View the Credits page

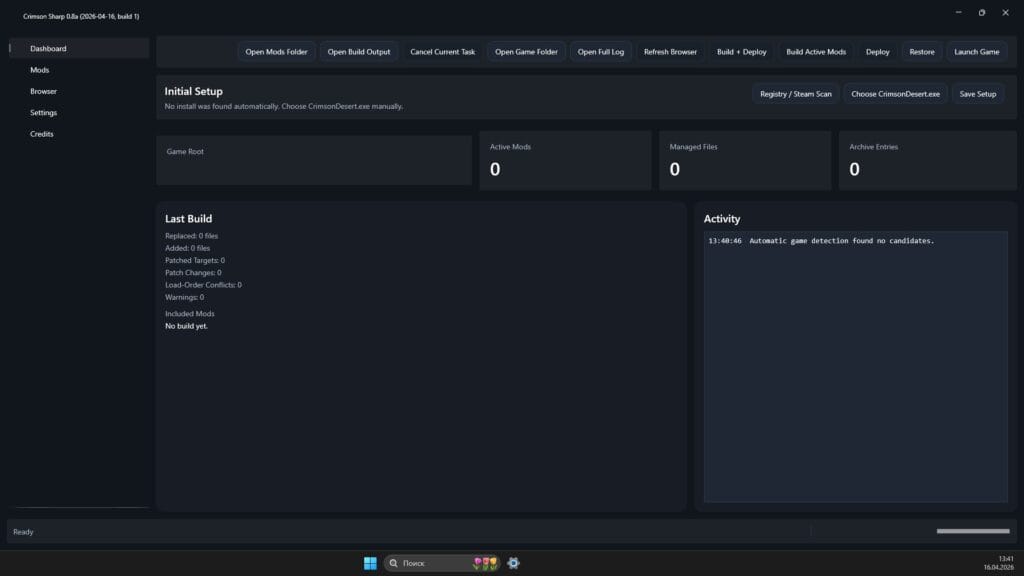(79, 134)
